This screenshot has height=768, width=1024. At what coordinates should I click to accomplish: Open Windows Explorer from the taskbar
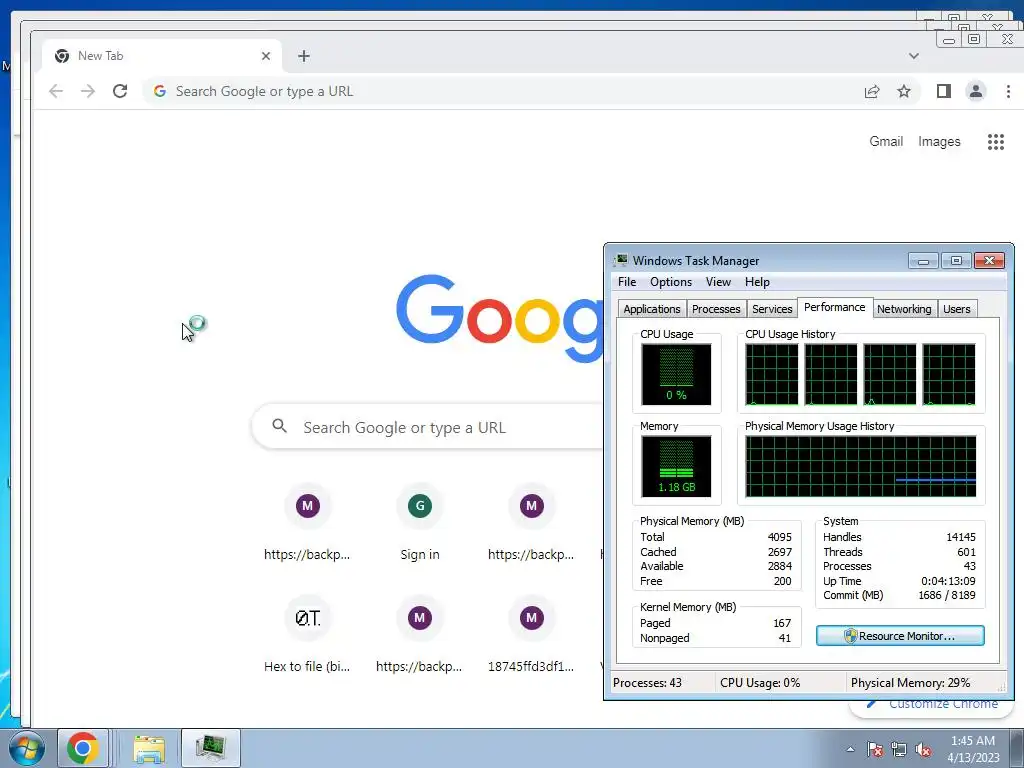point(149,748)
